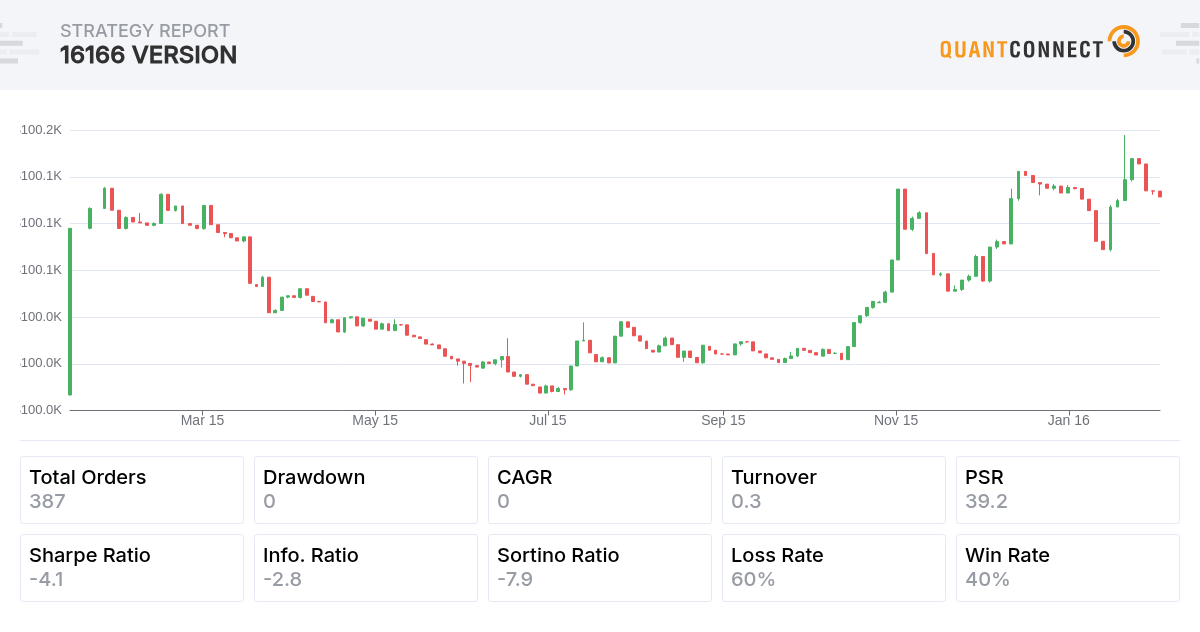Click the 100.2K y-axis label
Viewport: 1200px width, 632px height.
(41, 130)
